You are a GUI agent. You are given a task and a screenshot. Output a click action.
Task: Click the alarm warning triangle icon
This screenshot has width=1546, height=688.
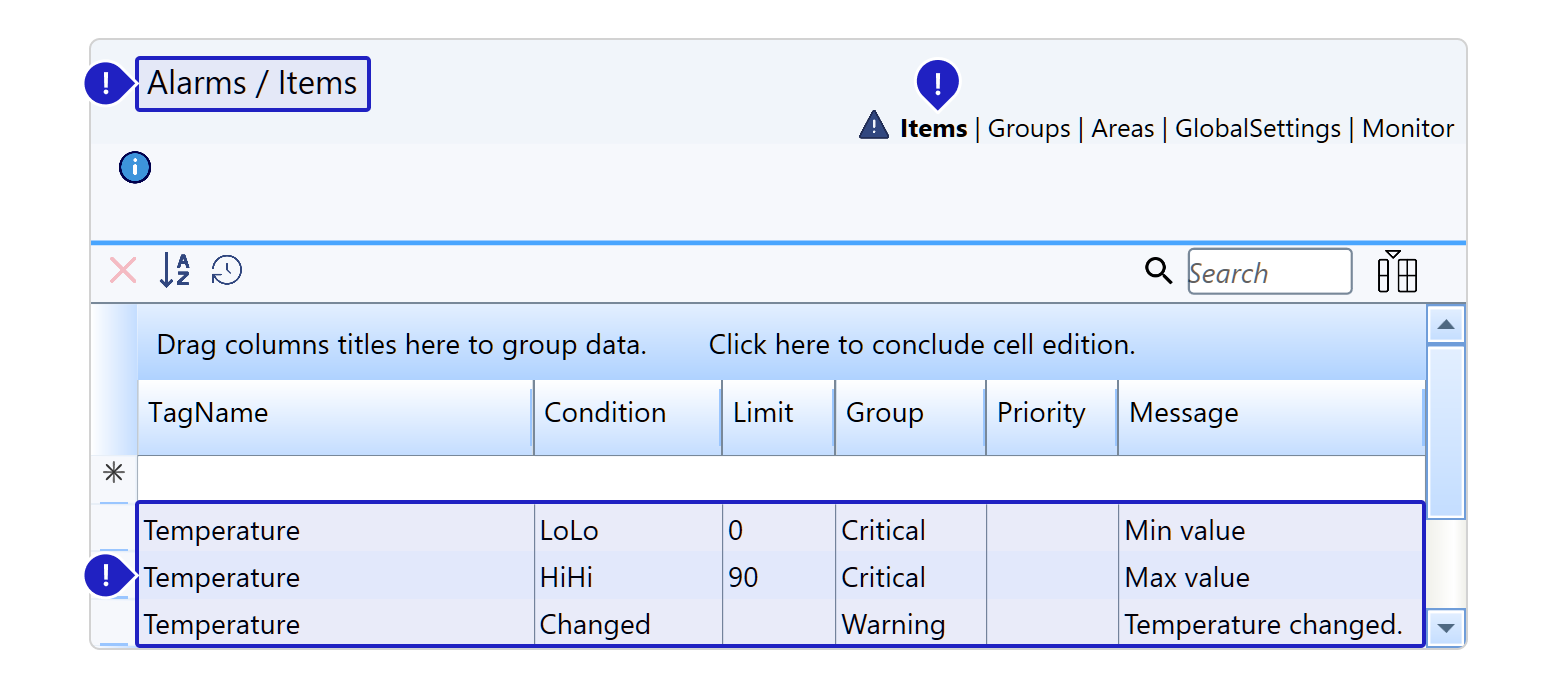click(x=874, y=126)
